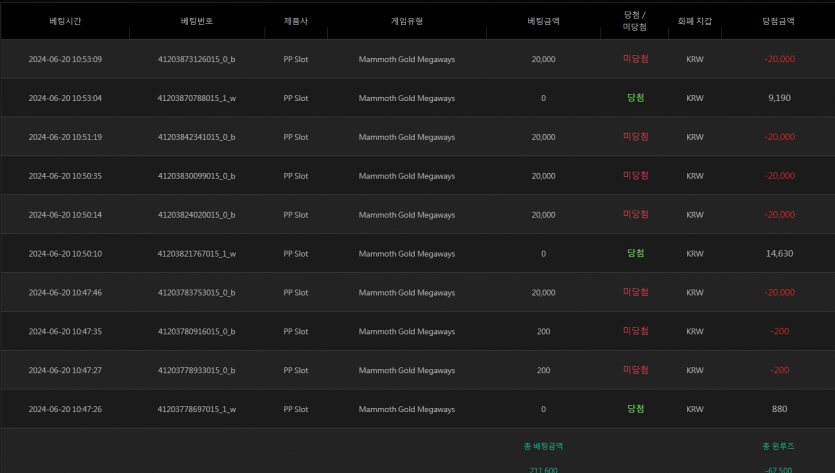Image resolution: width=835 pixels, height=473 pixels.
Task: Click the 총 윈루즈 total label
Action: [778, 446]
